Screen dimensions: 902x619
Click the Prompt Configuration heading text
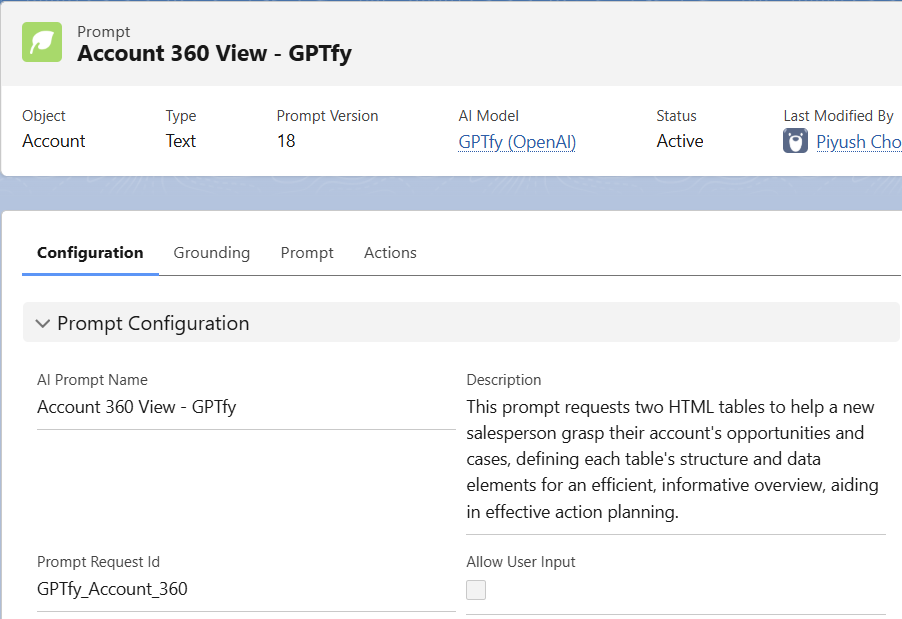click(x=153, y=323)
